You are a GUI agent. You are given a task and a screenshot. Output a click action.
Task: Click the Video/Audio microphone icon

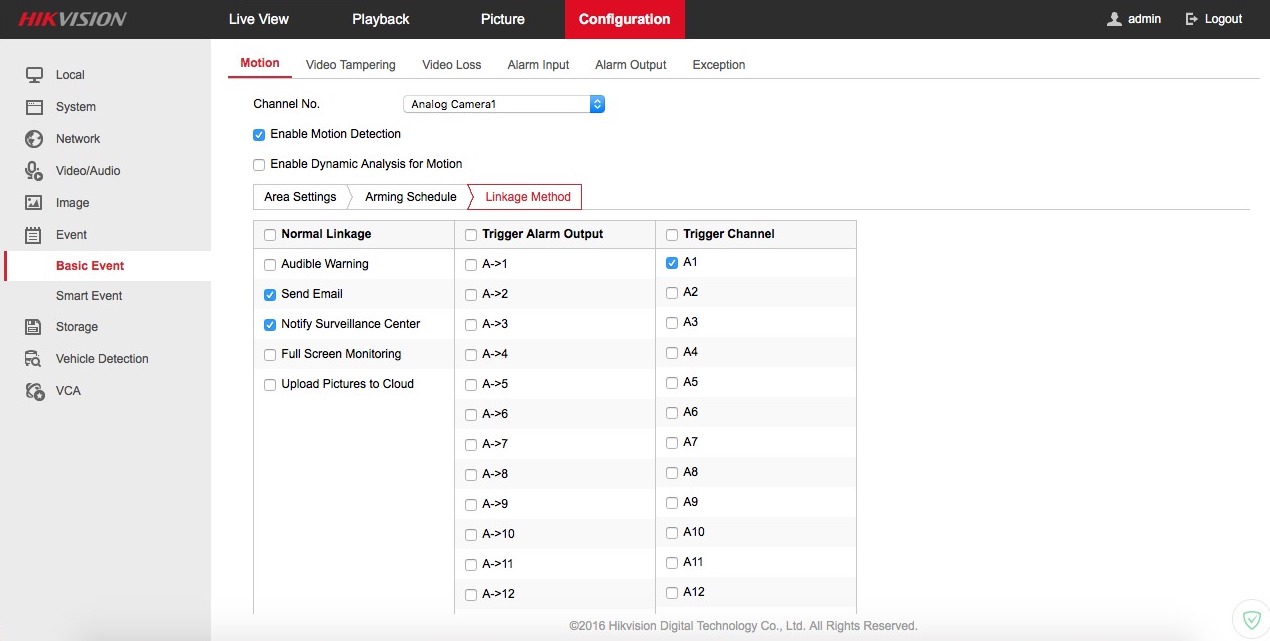34,171
